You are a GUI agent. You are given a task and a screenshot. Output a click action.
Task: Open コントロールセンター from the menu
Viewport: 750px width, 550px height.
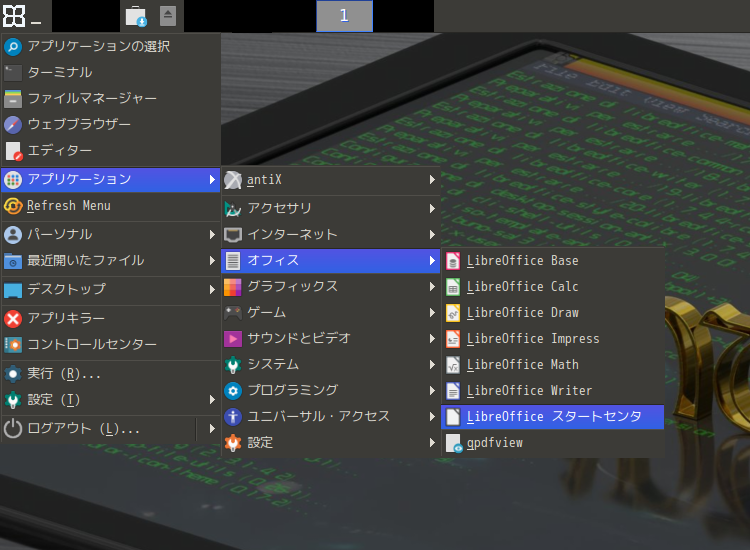(x=111, y=344)
